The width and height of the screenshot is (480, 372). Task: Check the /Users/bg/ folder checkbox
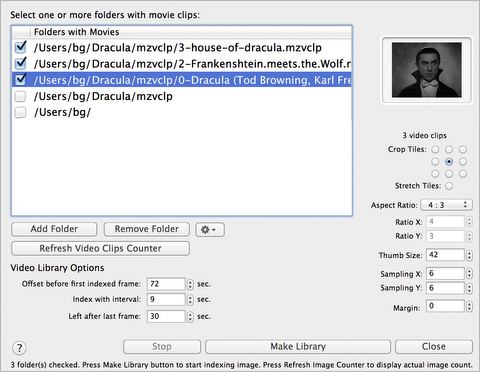tap(20, 112)
